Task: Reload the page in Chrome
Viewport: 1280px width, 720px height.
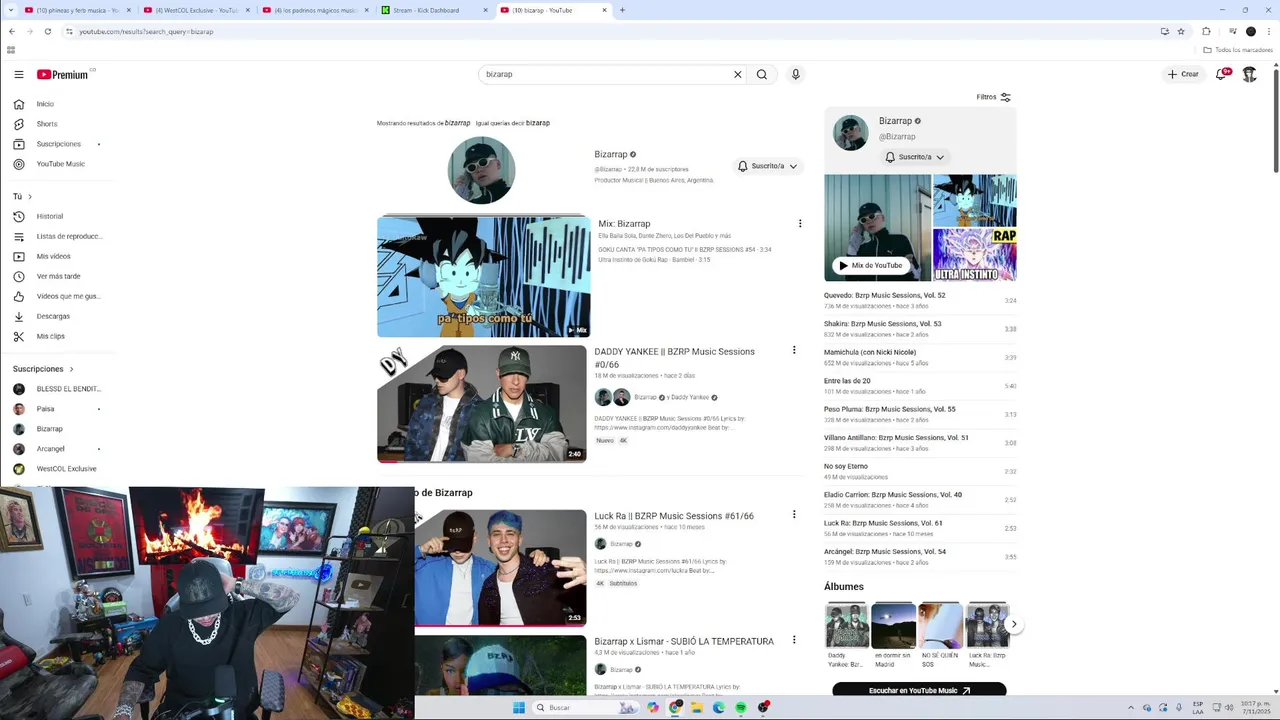Action: pos(47,31)
